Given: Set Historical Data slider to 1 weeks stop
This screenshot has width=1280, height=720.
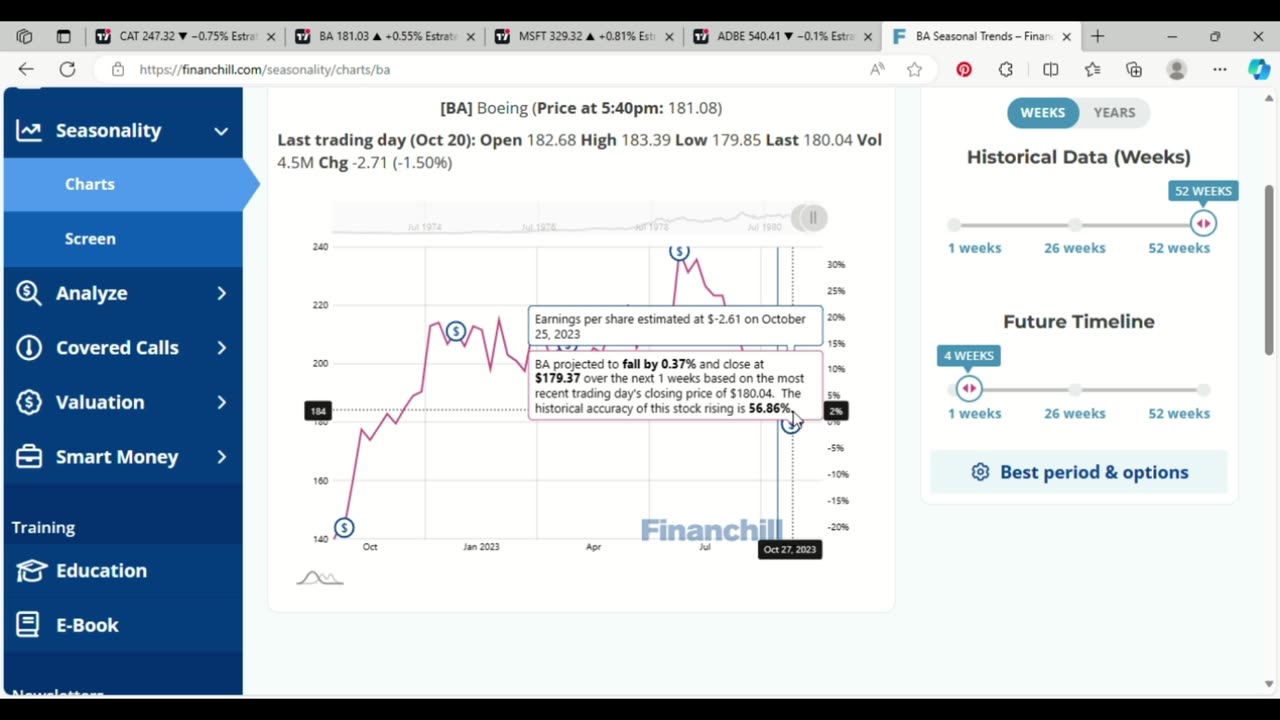Looking at the screenshot, I should (955, 225).
